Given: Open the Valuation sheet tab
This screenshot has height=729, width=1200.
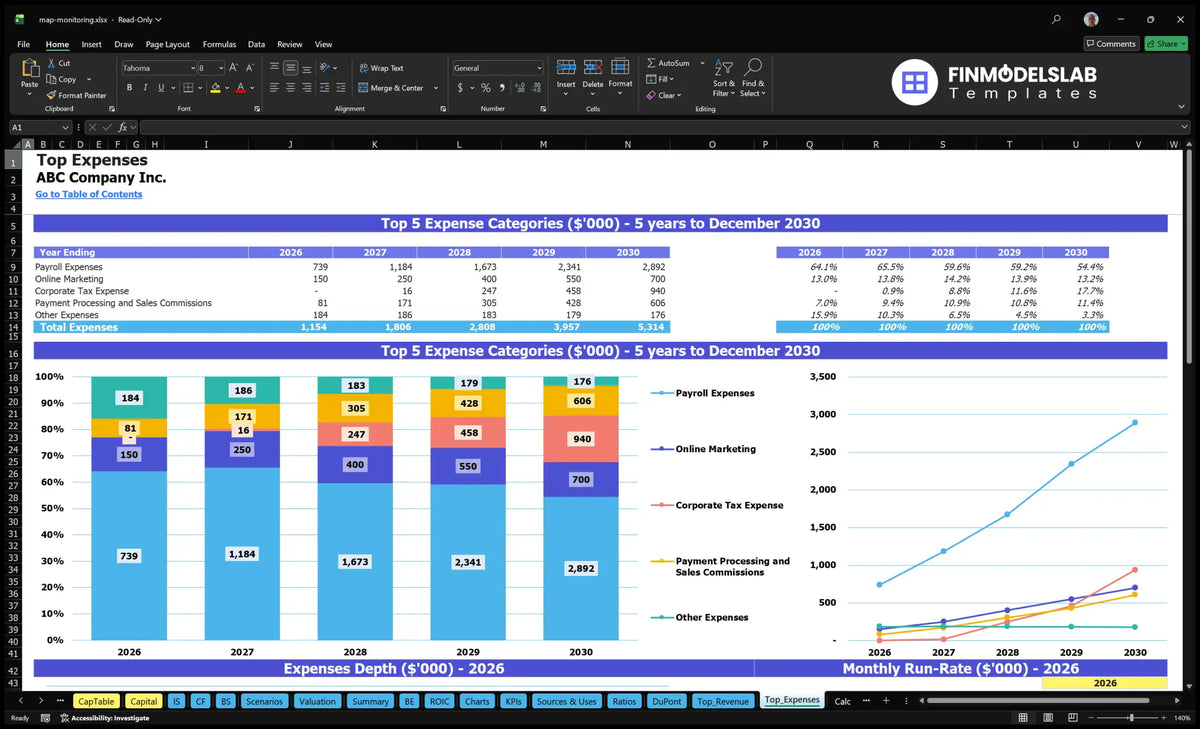Looking at the screenshot, I should click(x=317, y=701).
